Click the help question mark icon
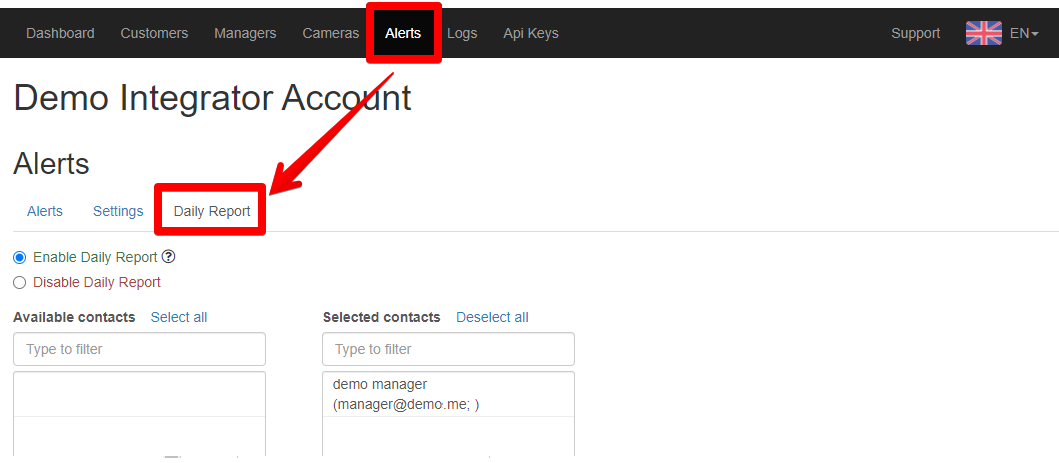This screenshot has width=1059, height=463. pyautogui.click(x=169, y=256)
